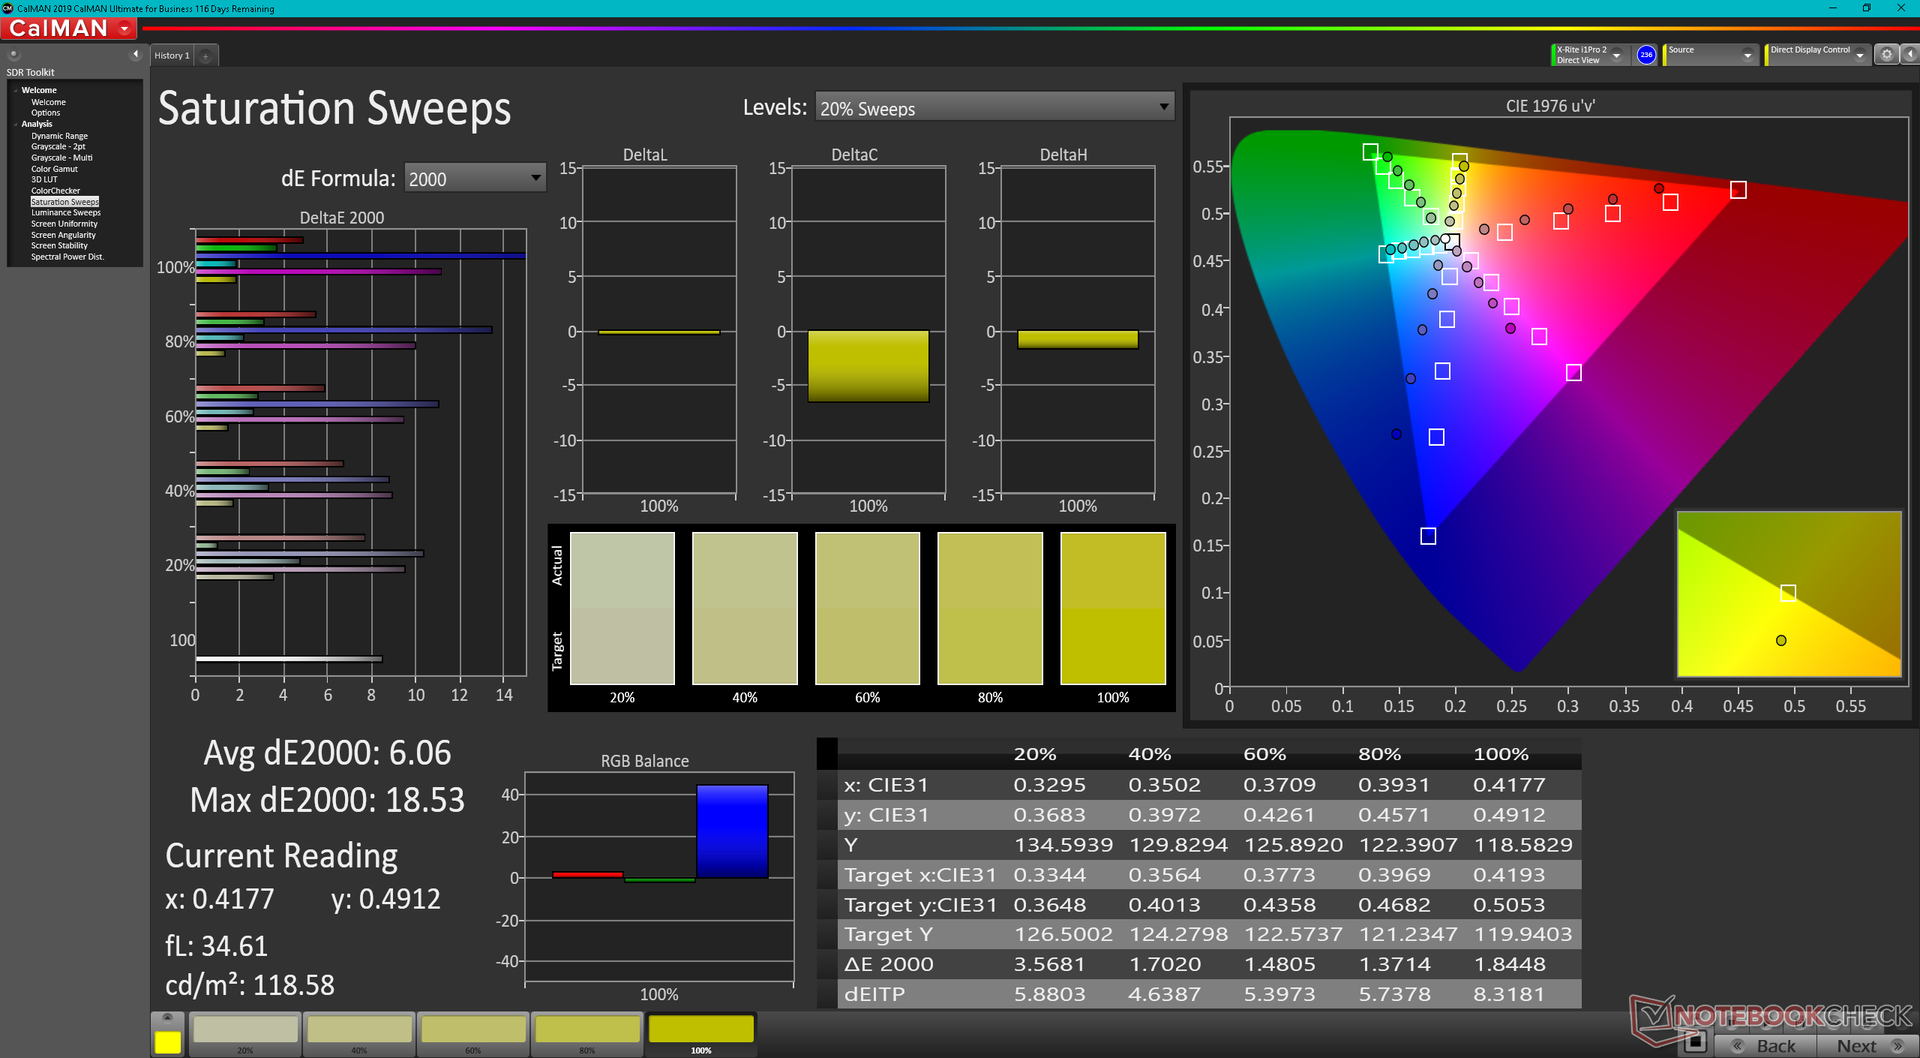Add a new history tab

coord(206,56)
